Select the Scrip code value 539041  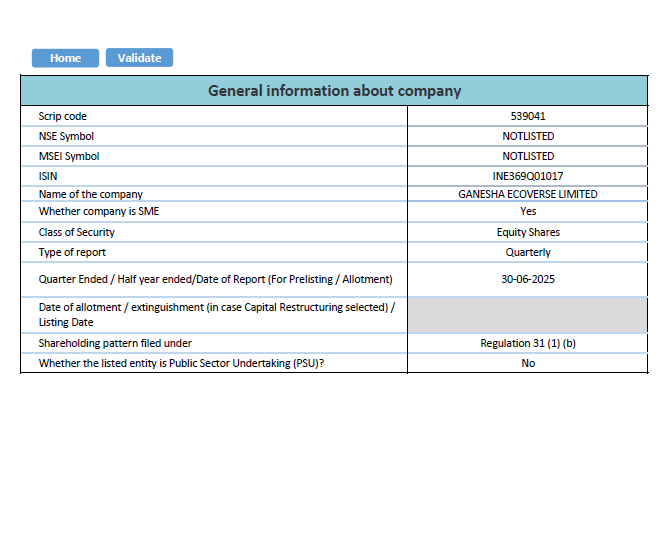coord(527,117)
